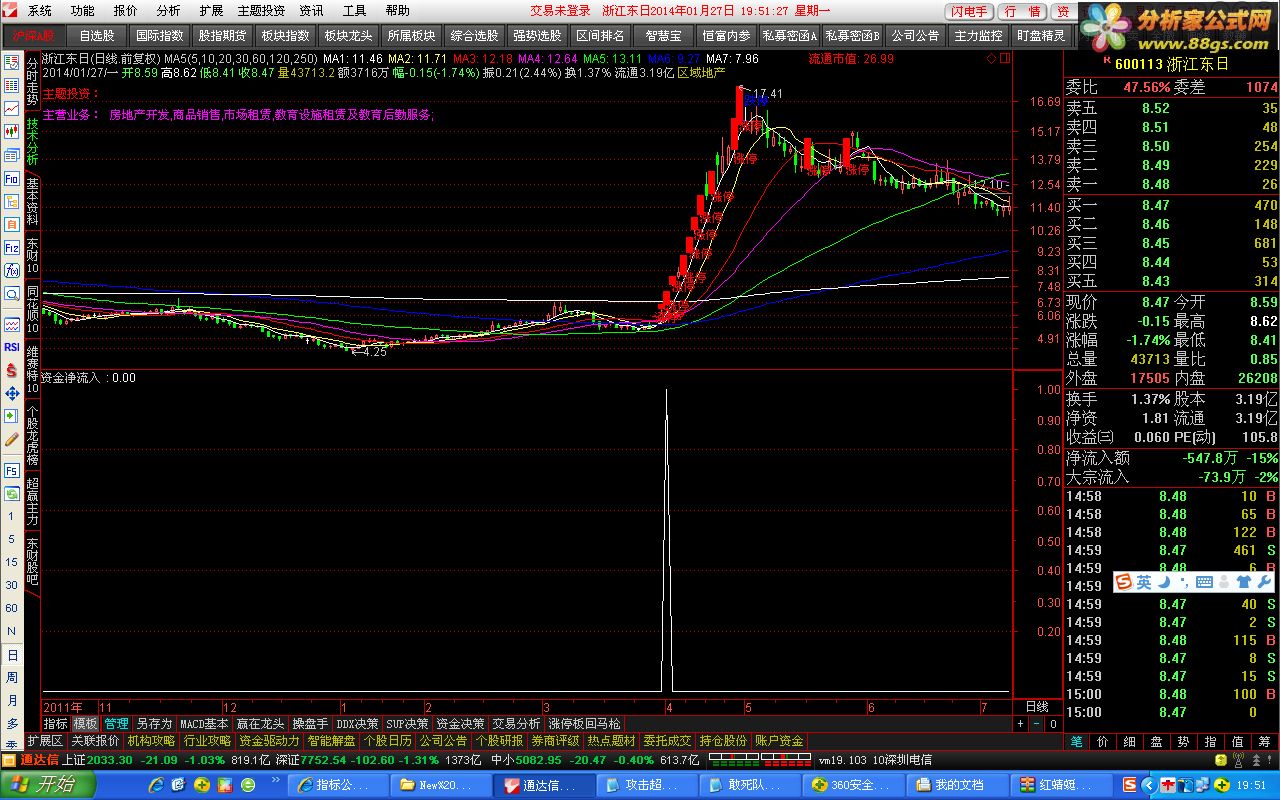Open the 分析 menu
Image resolution: width=1280 pixels, height=800 pixels.
(x=169, y=11)
